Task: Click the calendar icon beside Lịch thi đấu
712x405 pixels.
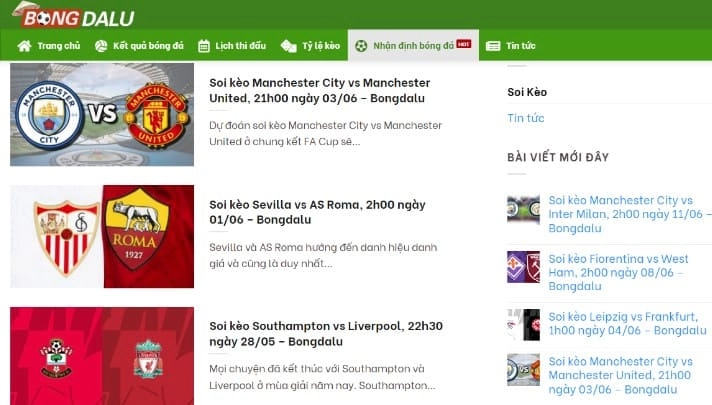Action: point(204,46)
